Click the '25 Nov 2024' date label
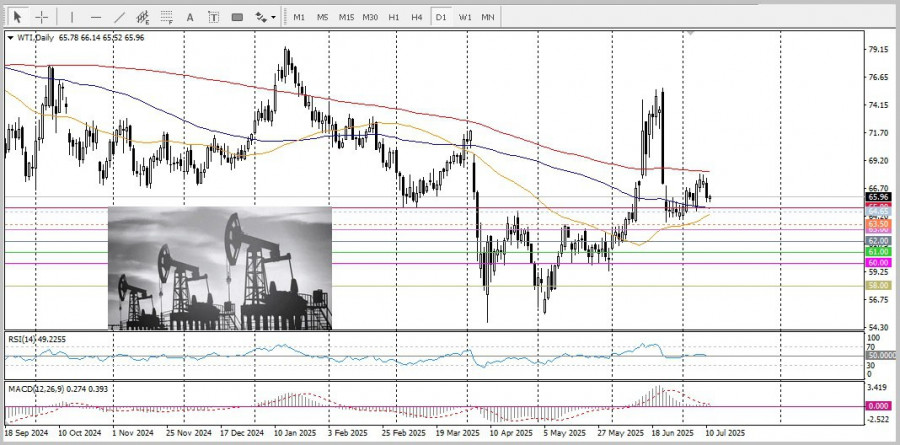 pos(189,432)
